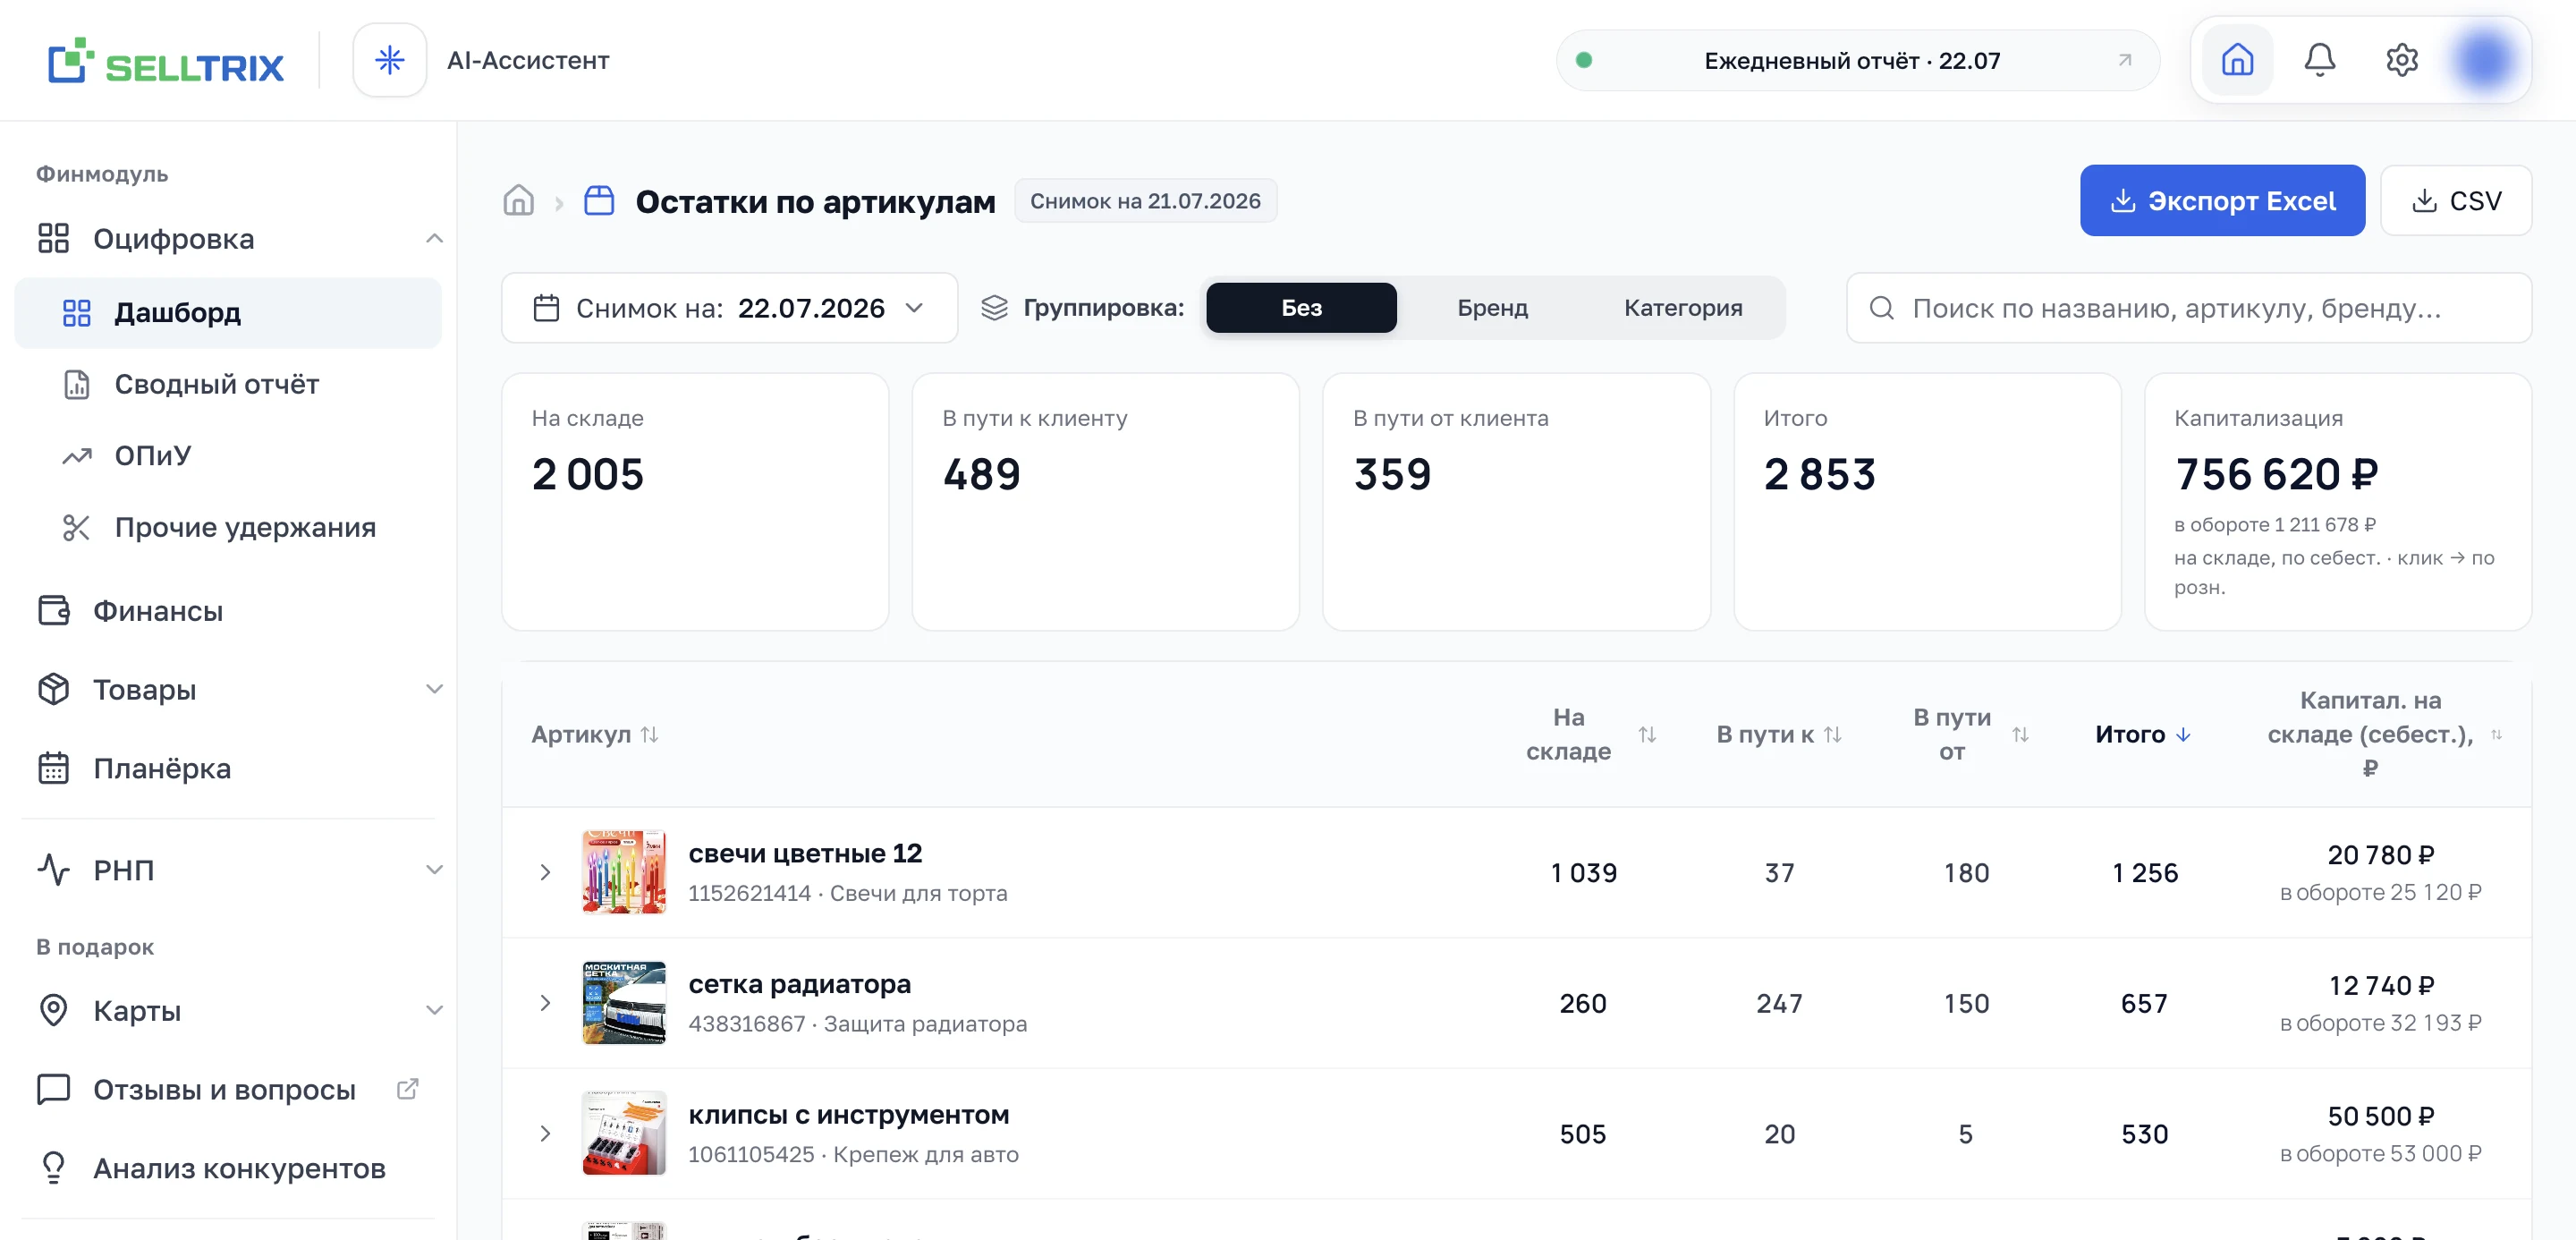
Task: Open Ежедневный отчёт · 22.07 pill
Action: click(1858, 60)
